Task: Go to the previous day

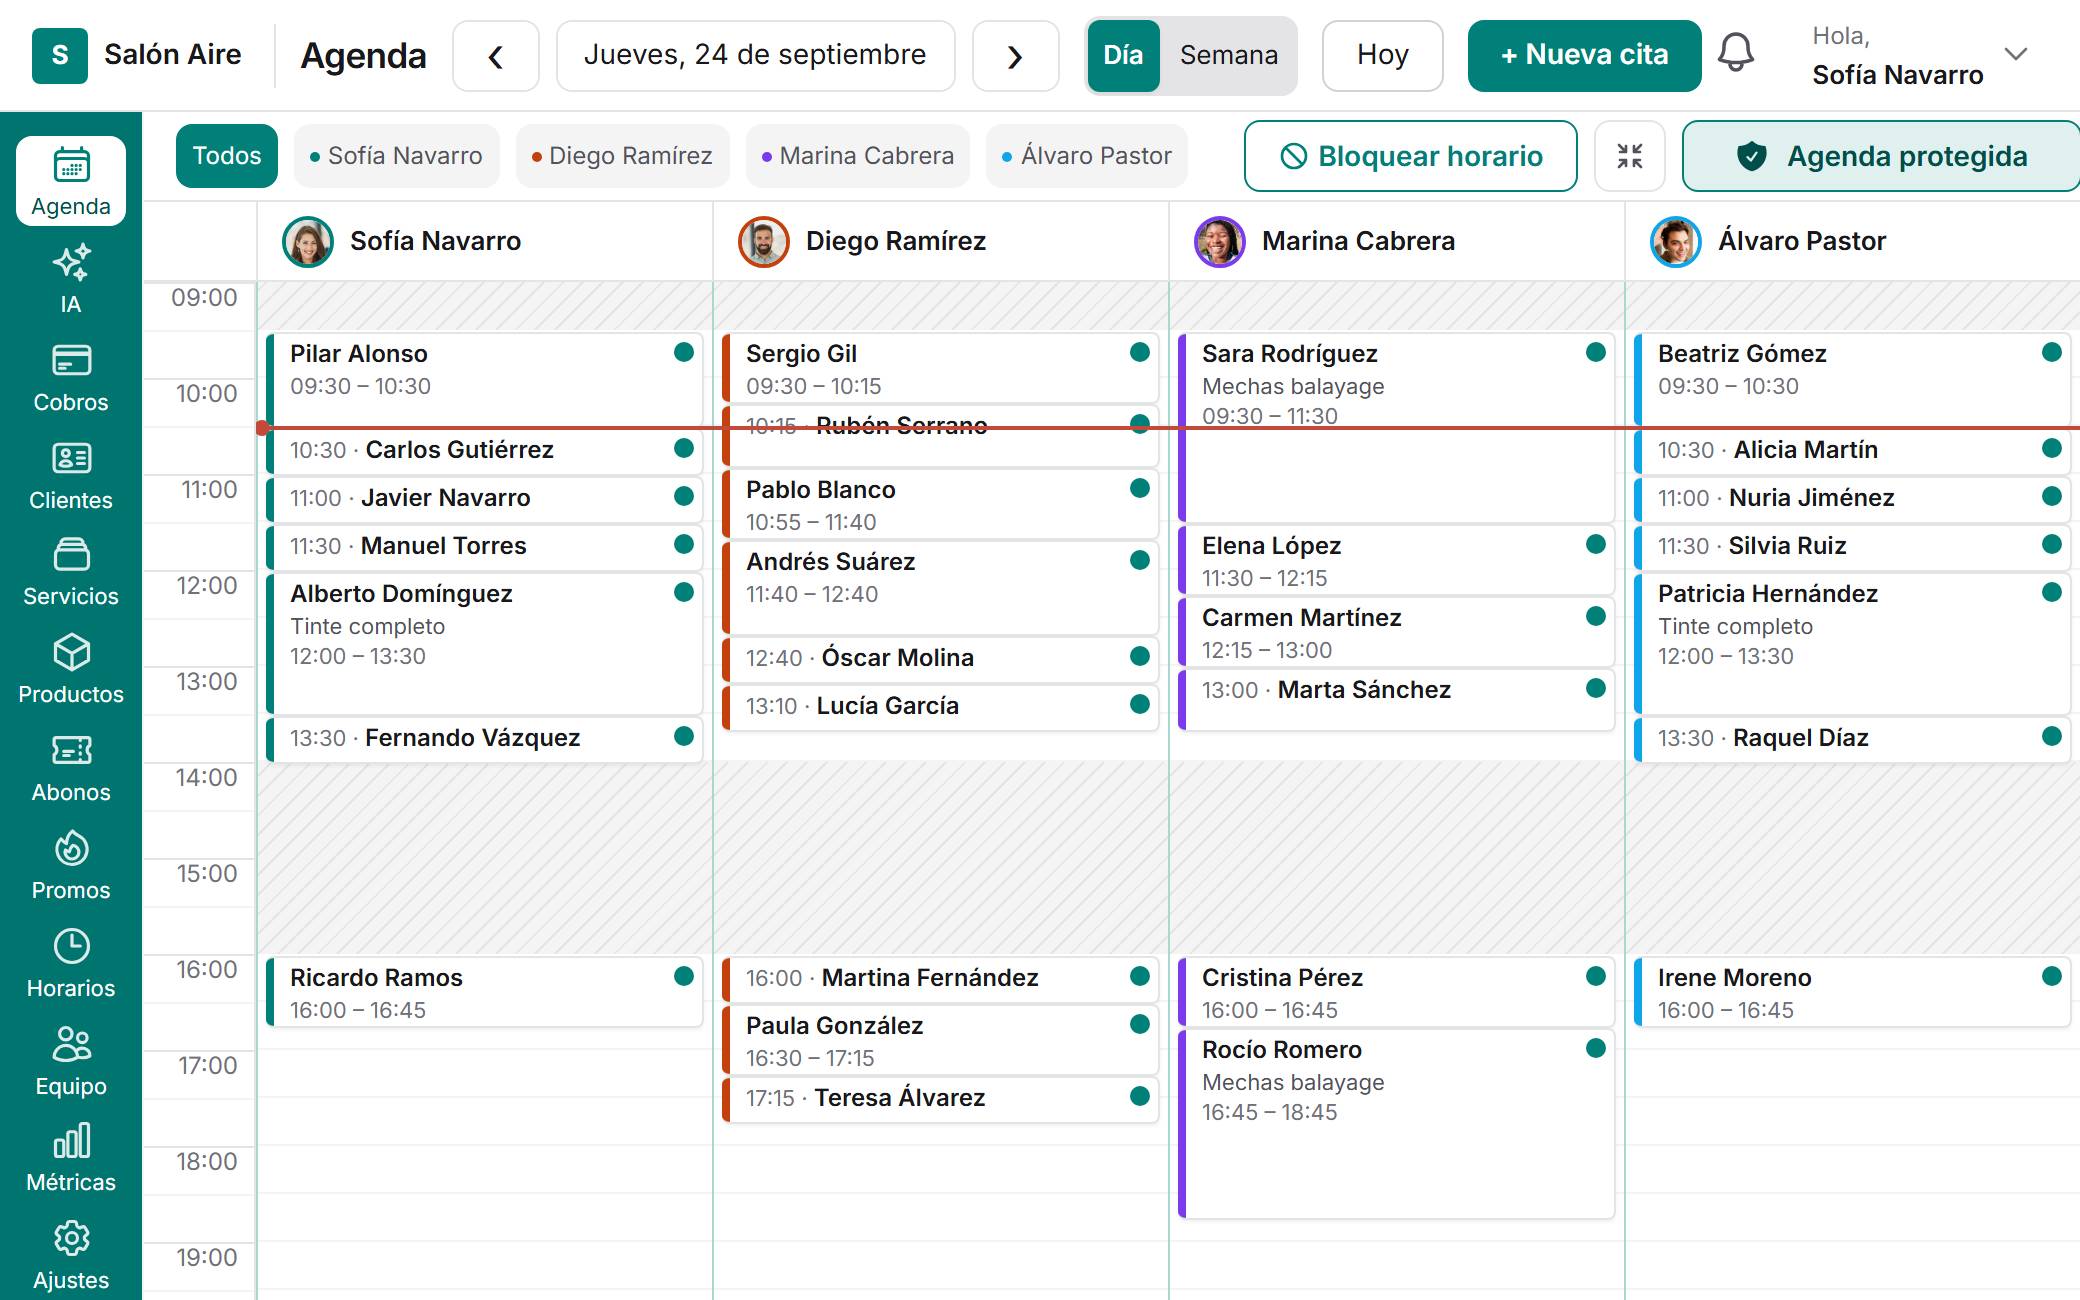Action: point(496,56)
